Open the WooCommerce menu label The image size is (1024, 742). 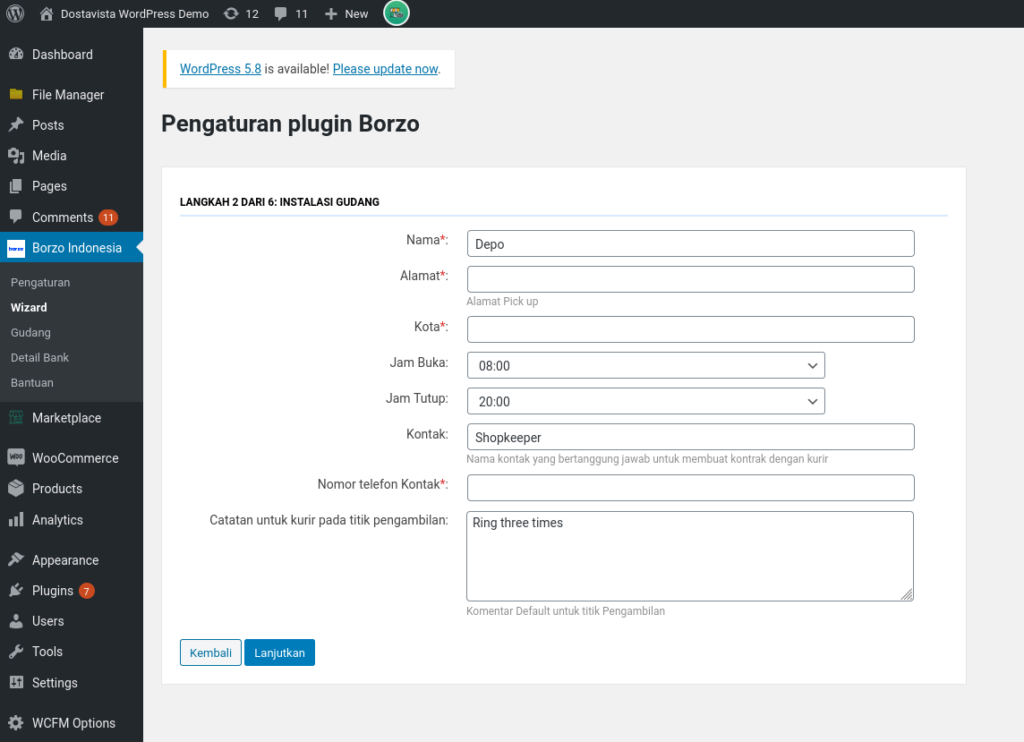click(x=75, y=458)
